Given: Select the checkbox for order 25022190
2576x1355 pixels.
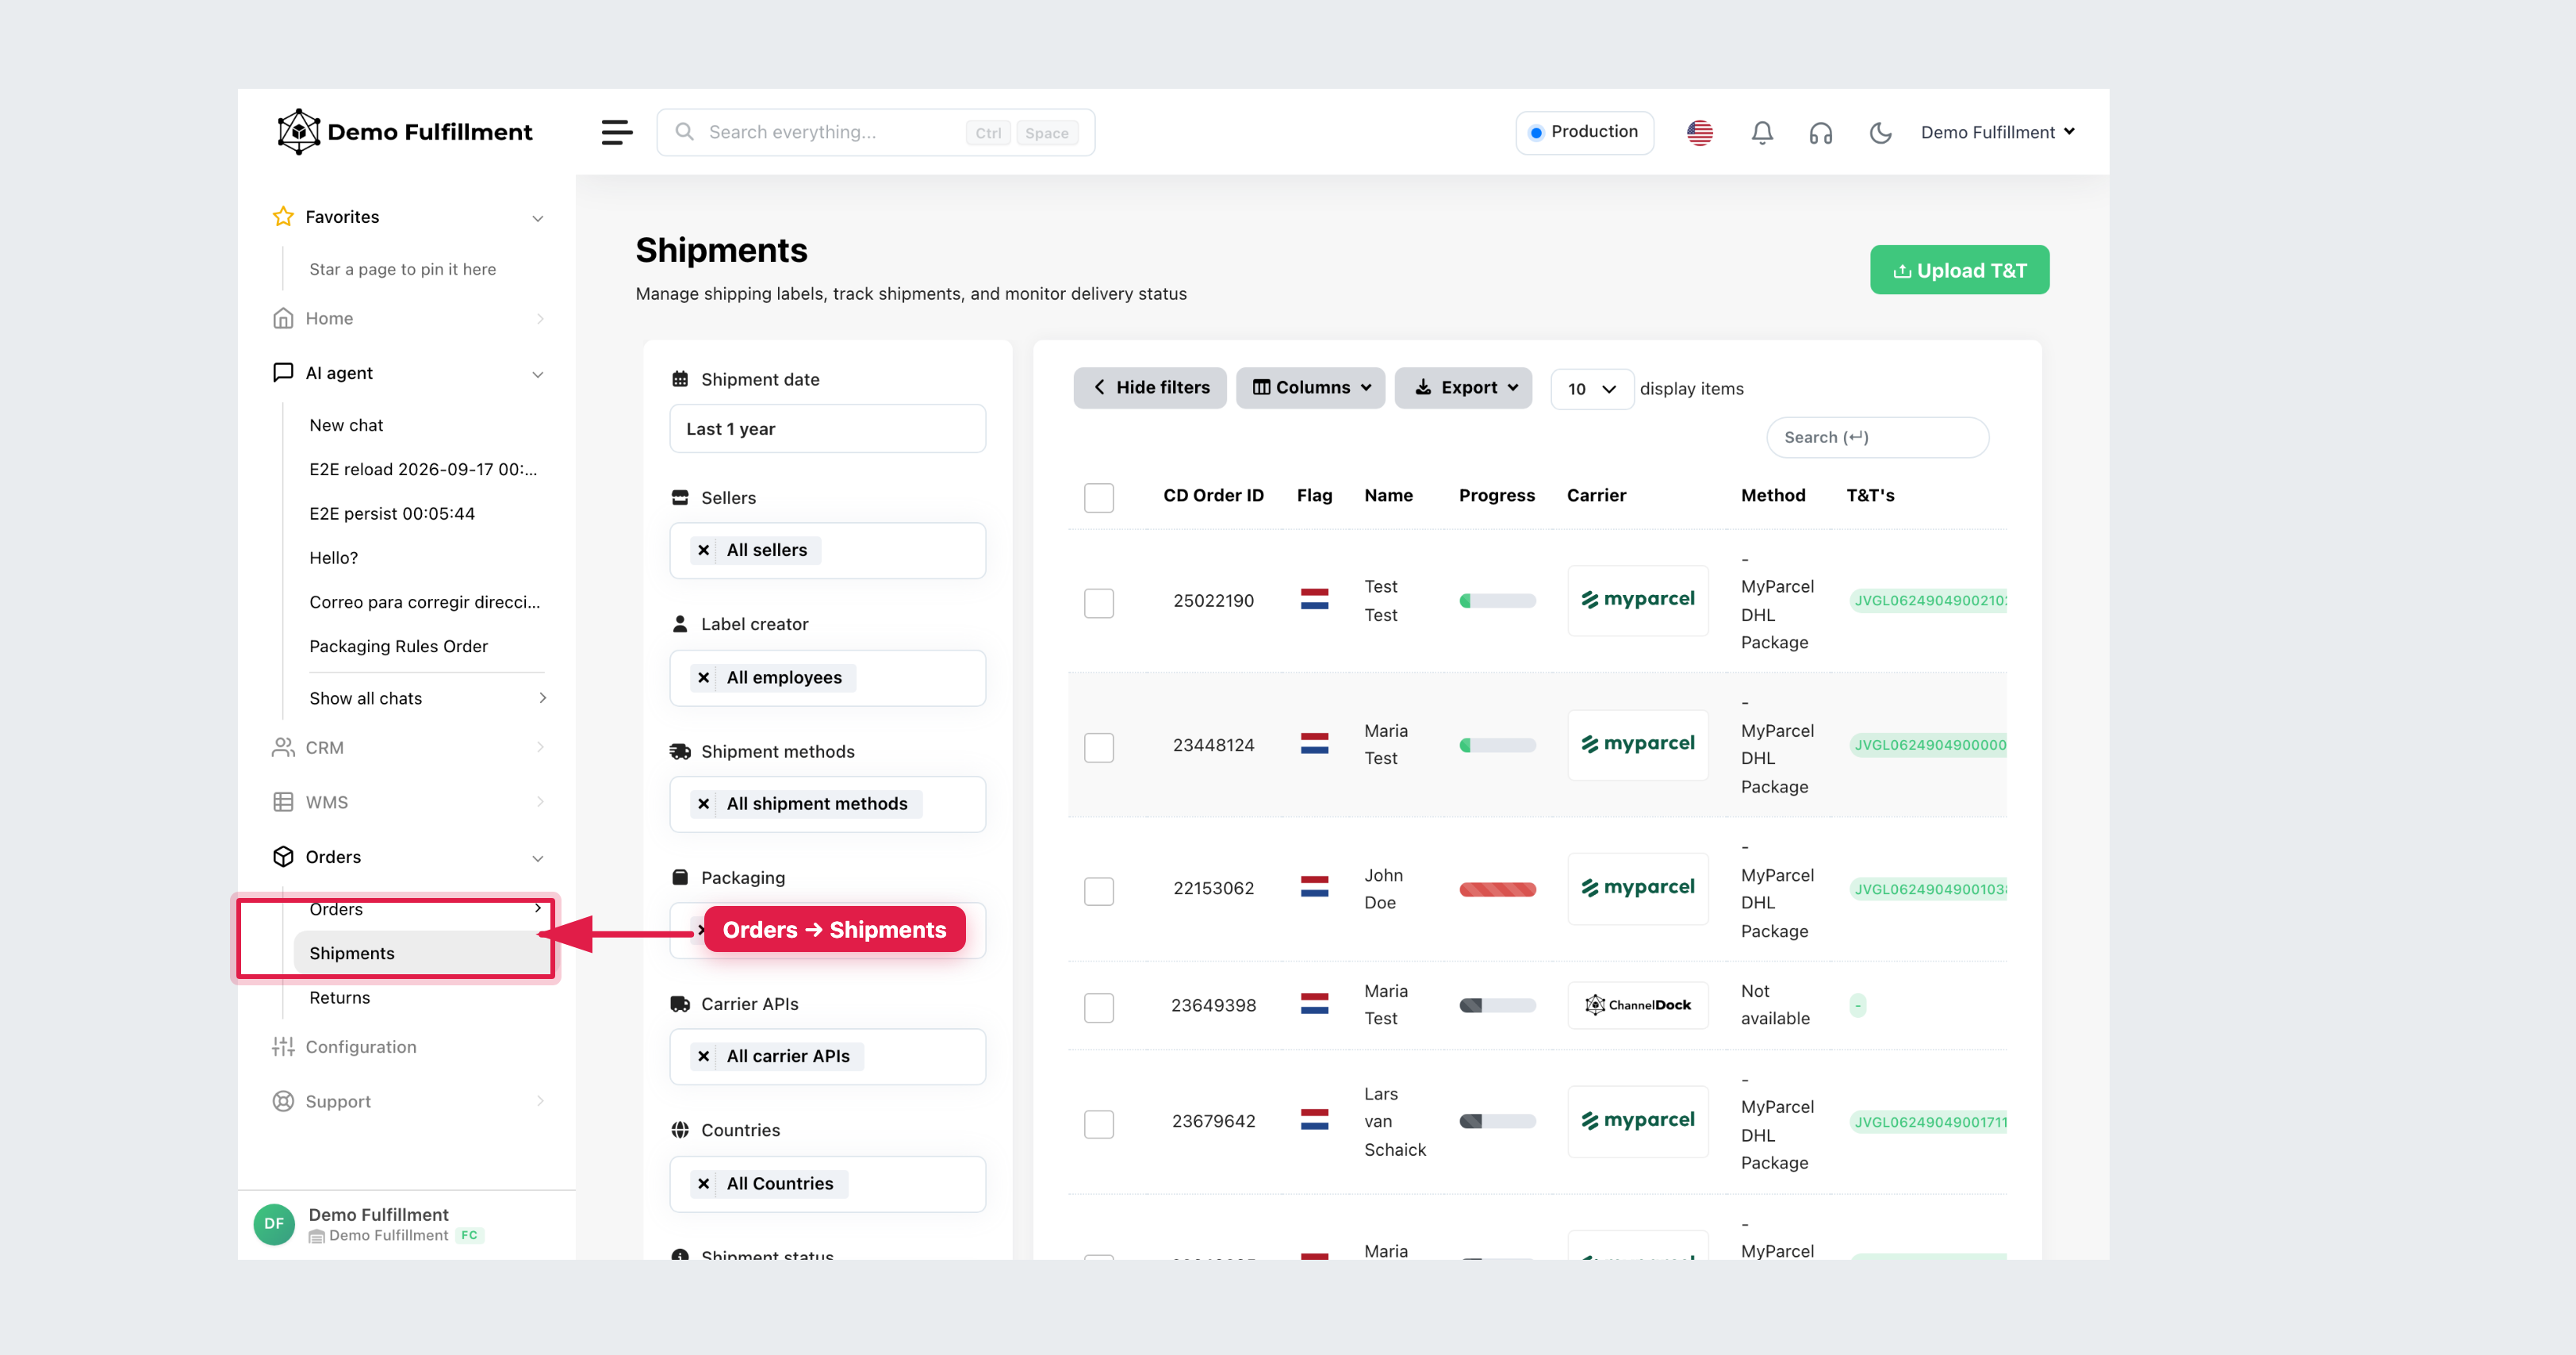Looking at the screenshot, I should click(1099, 603).
